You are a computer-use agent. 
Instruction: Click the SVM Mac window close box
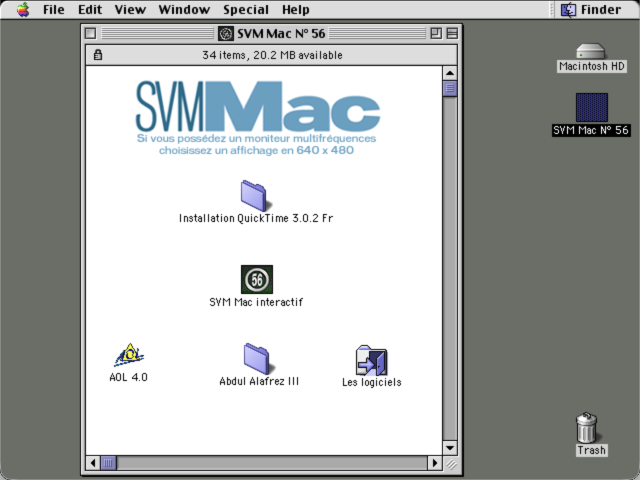(x=91, y=33)
